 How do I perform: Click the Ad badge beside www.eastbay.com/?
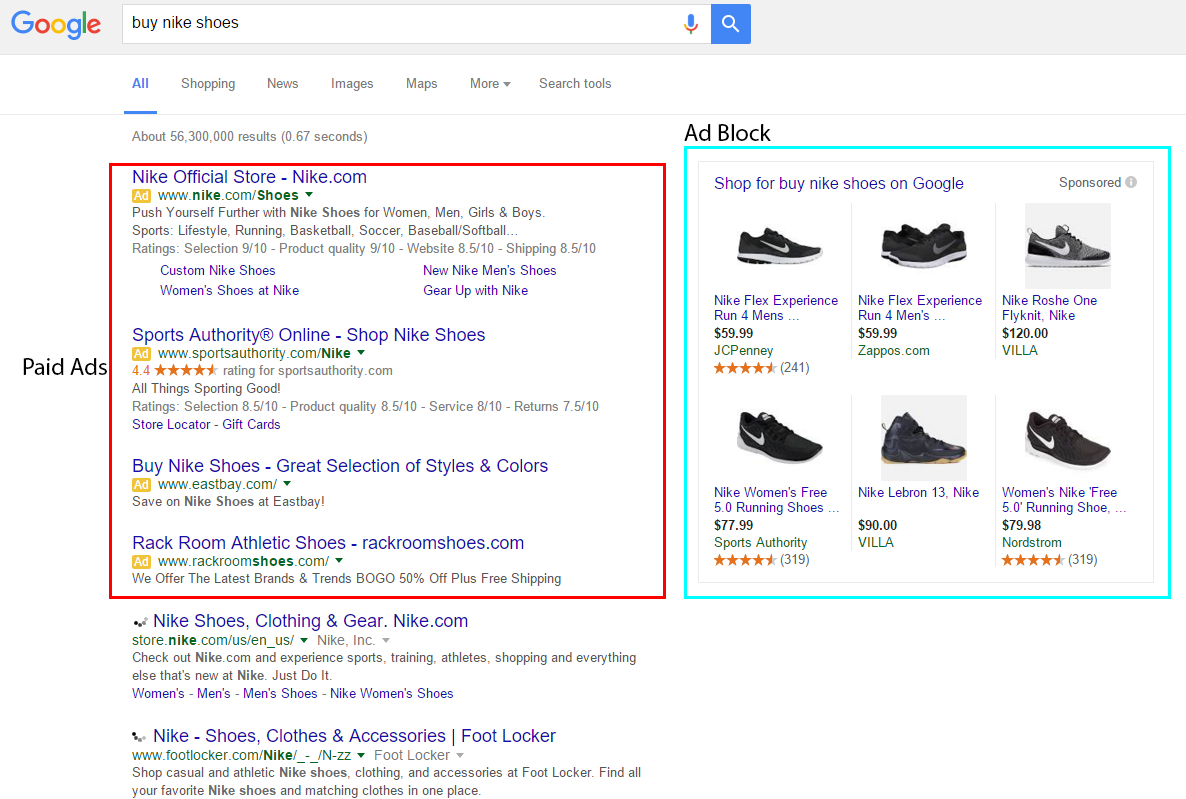coord(141,485)
